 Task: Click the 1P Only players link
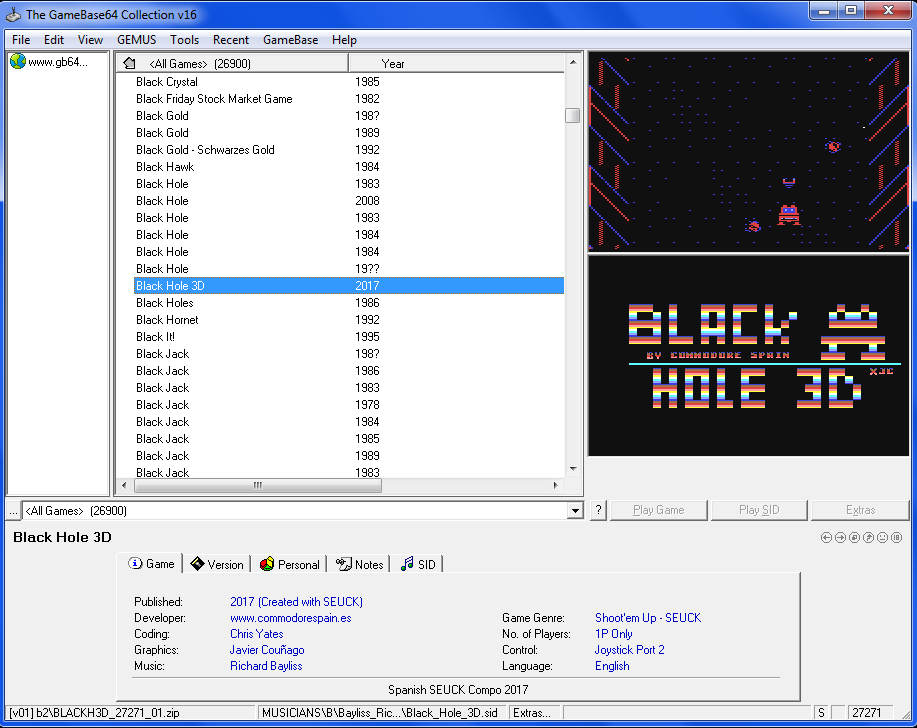[613, 634]
